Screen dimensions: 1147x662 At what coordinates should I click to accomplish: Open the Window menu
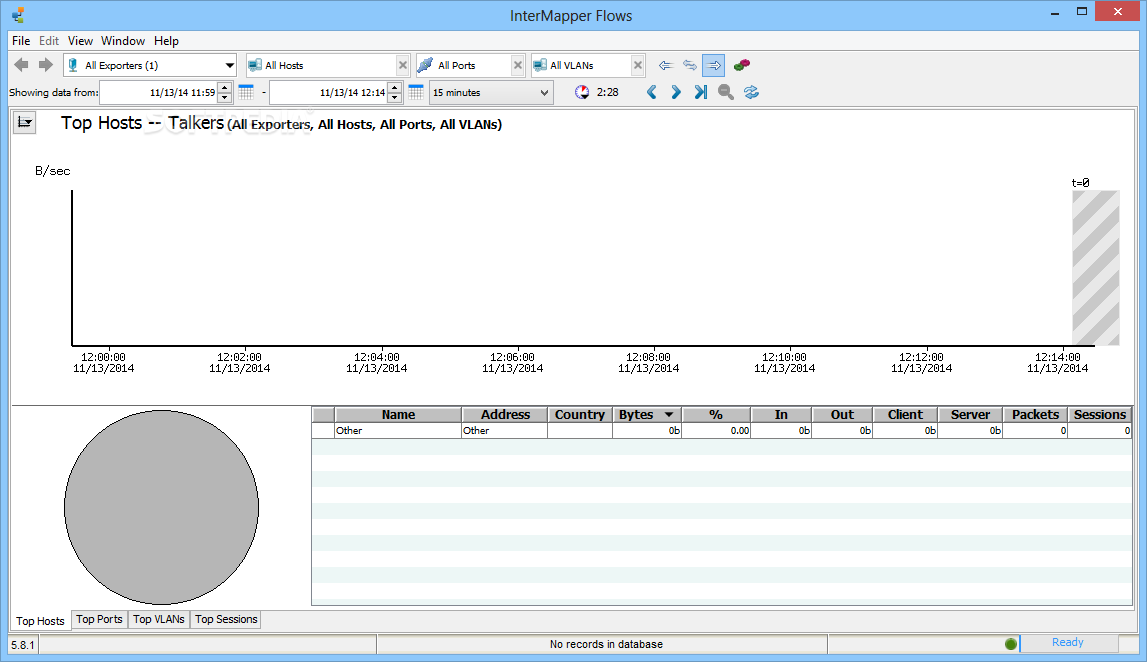[123, 41]
